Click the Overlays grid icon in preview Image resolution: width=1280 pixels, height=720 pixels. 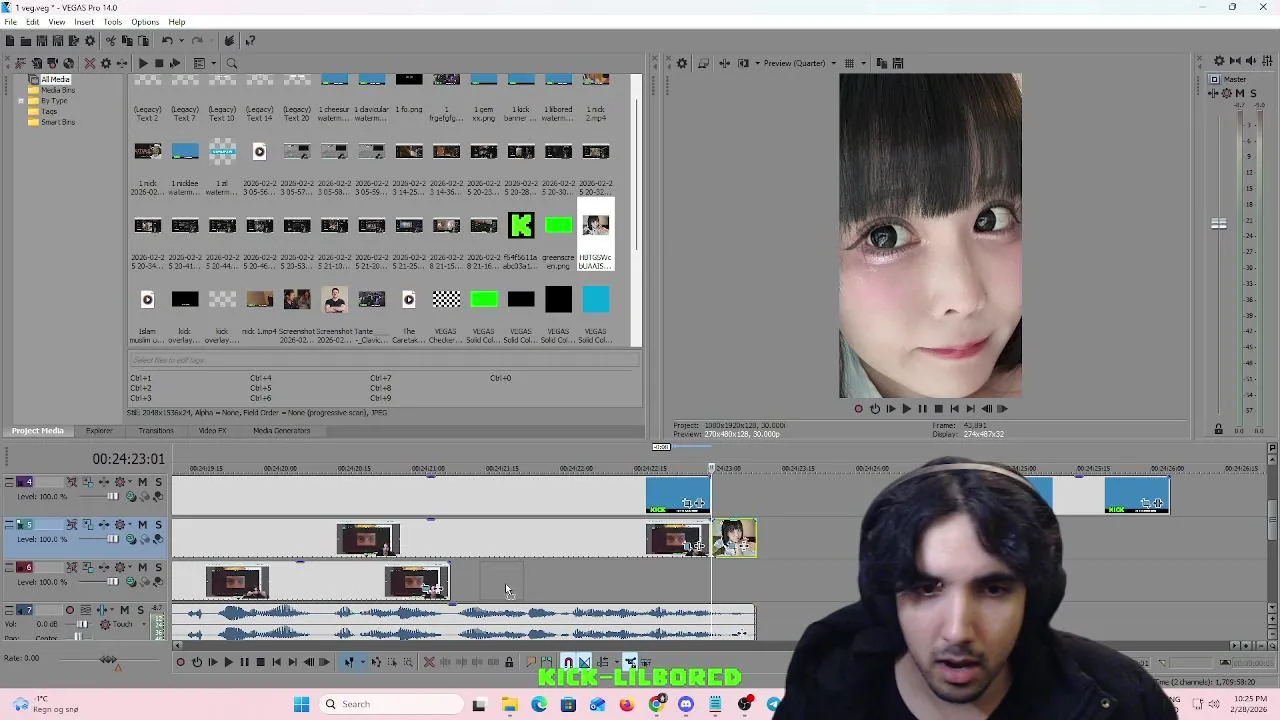849,63
